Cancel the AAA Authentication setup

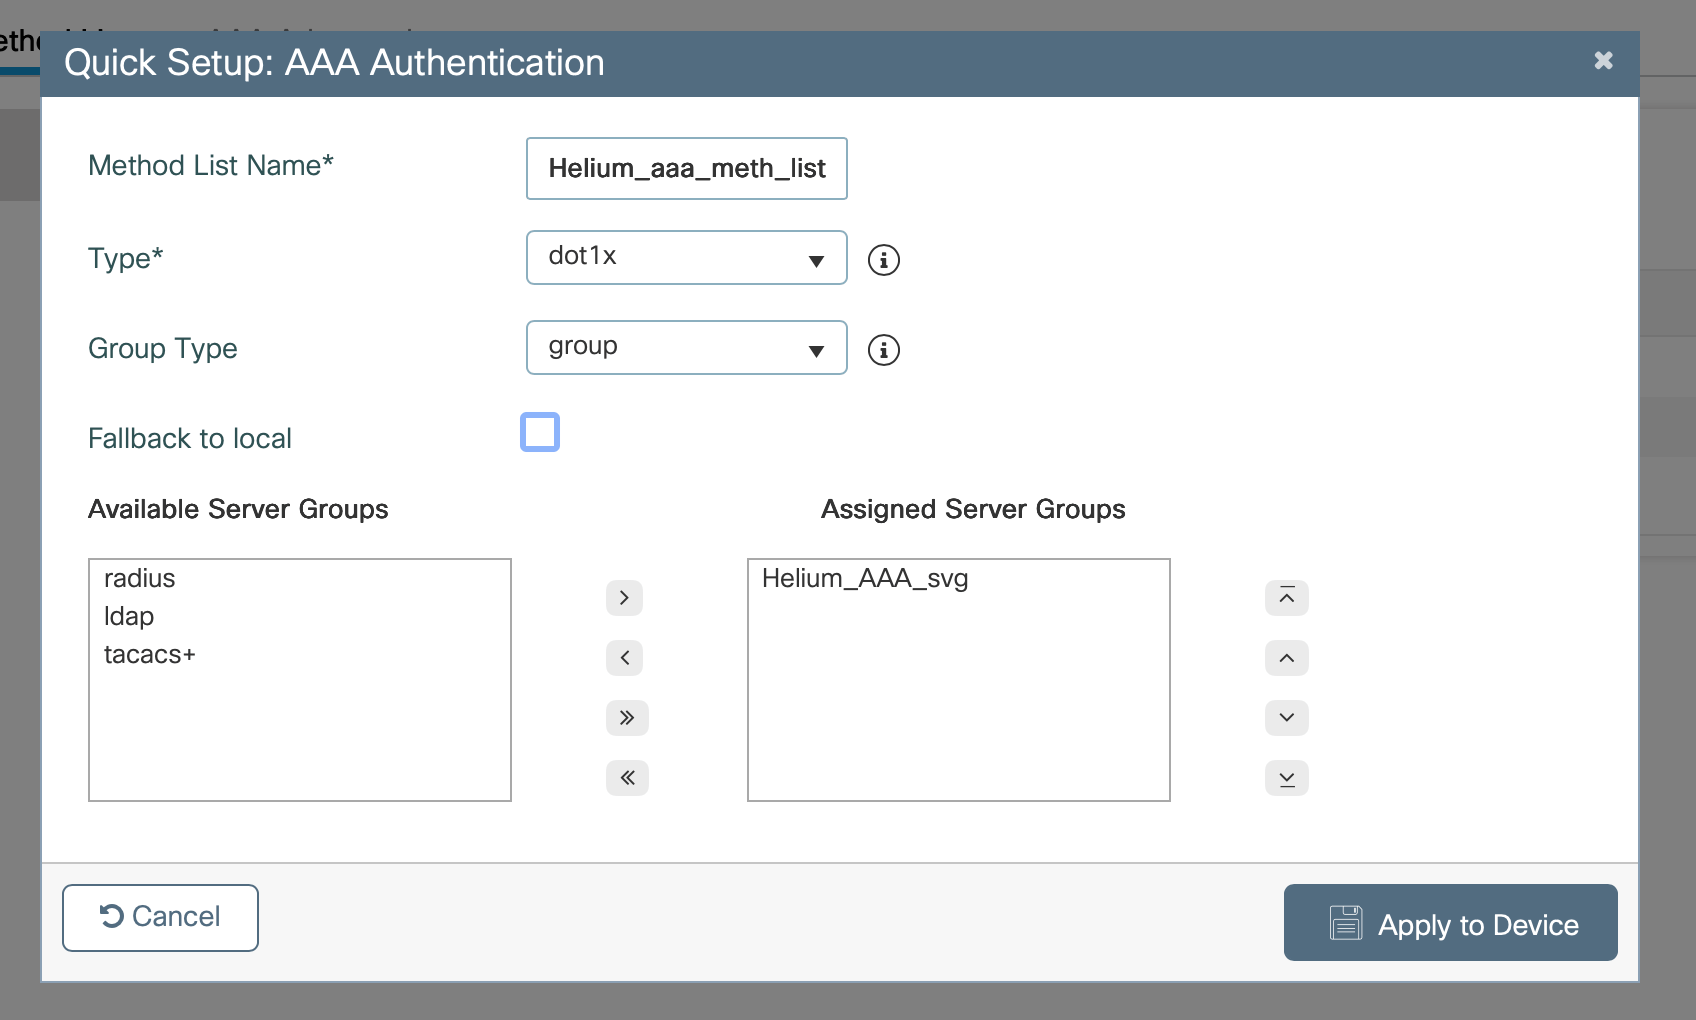pos(160,917)
